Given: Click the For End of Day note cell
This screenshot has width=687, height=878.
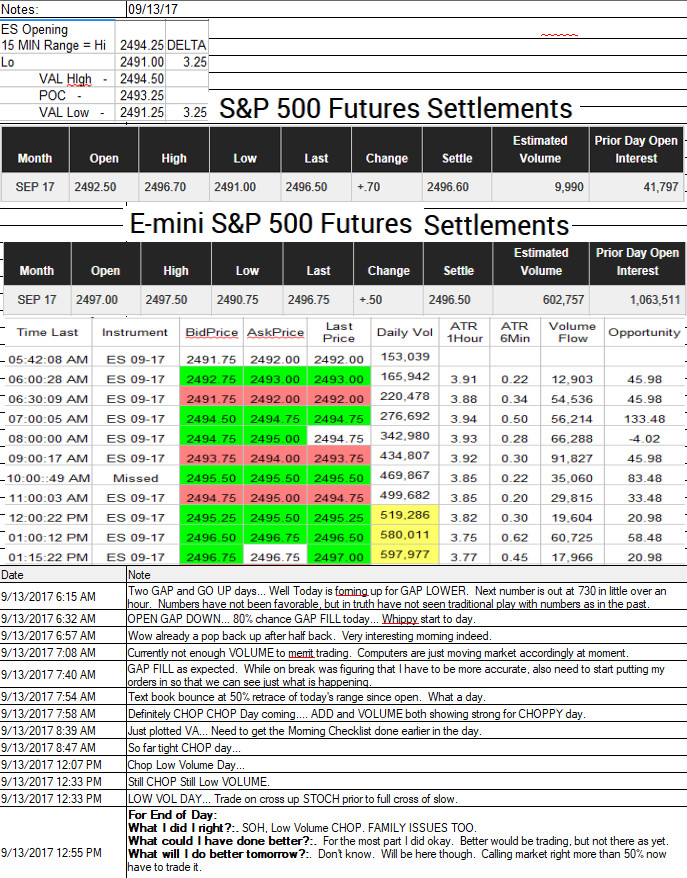Looking at the screenshot, I should (x=406, y=841).
